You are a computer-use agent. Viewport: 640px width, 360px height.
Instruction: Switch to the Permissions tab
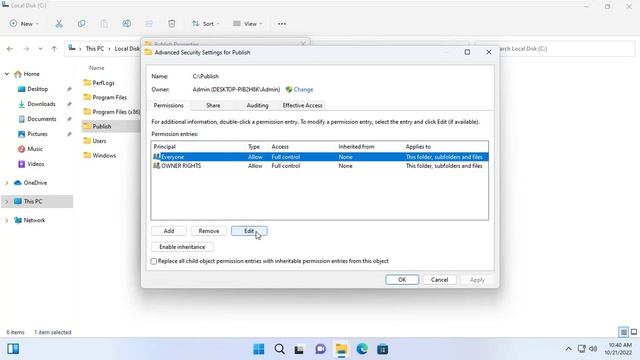pyautogui.click(x=169, y=105)
